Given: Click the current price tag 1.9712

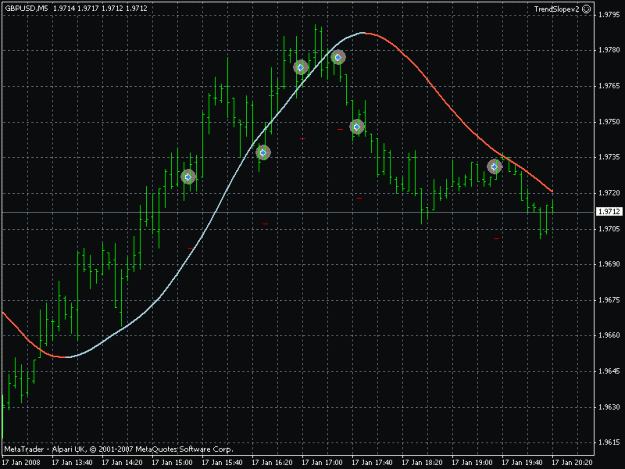Looking at the screenshot, I should (x=609, y=211).
